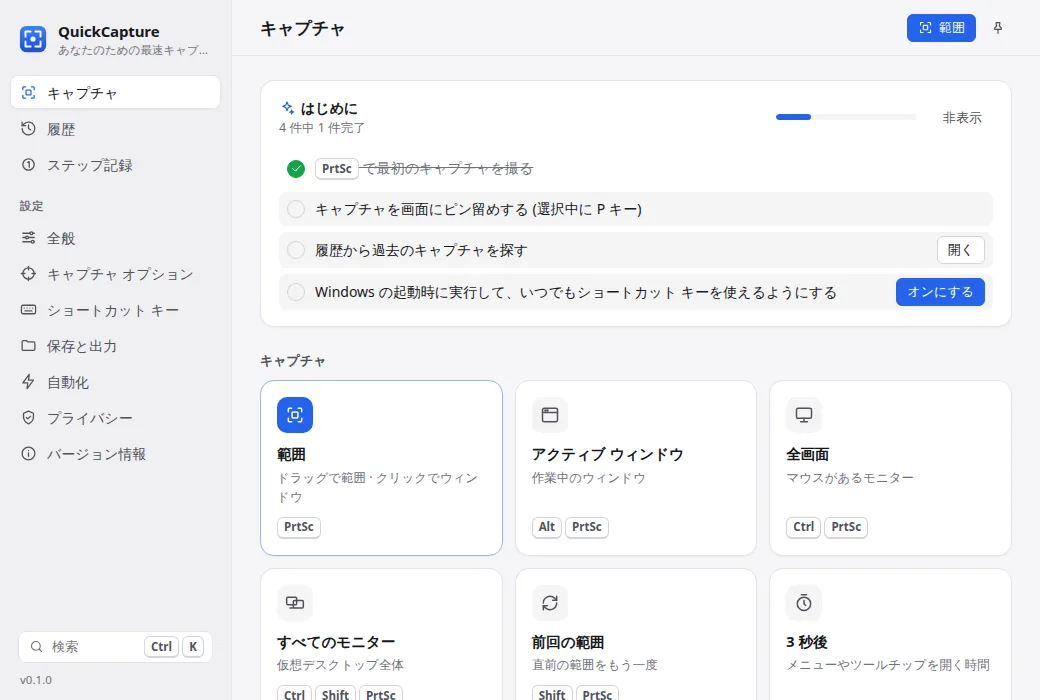This screenshot has width=1040, height=700.
Task: Open 全般 settings
Action: pyautogui.click(x=115, y=238)
